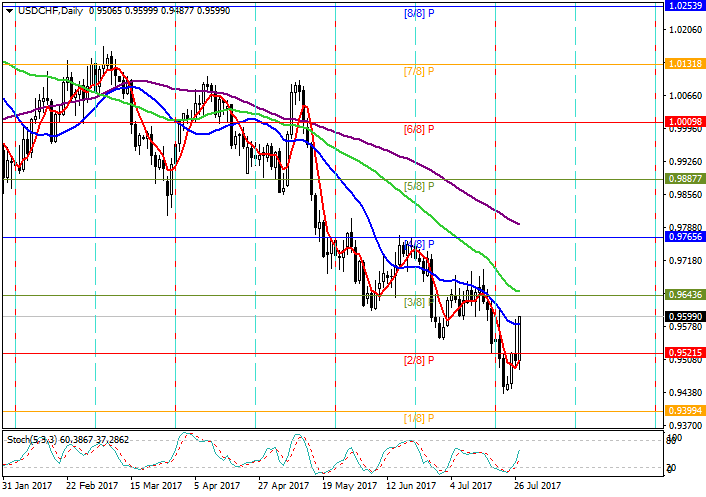
Task: Click the current price 0.95990 label
Action: tap(685, 316)
